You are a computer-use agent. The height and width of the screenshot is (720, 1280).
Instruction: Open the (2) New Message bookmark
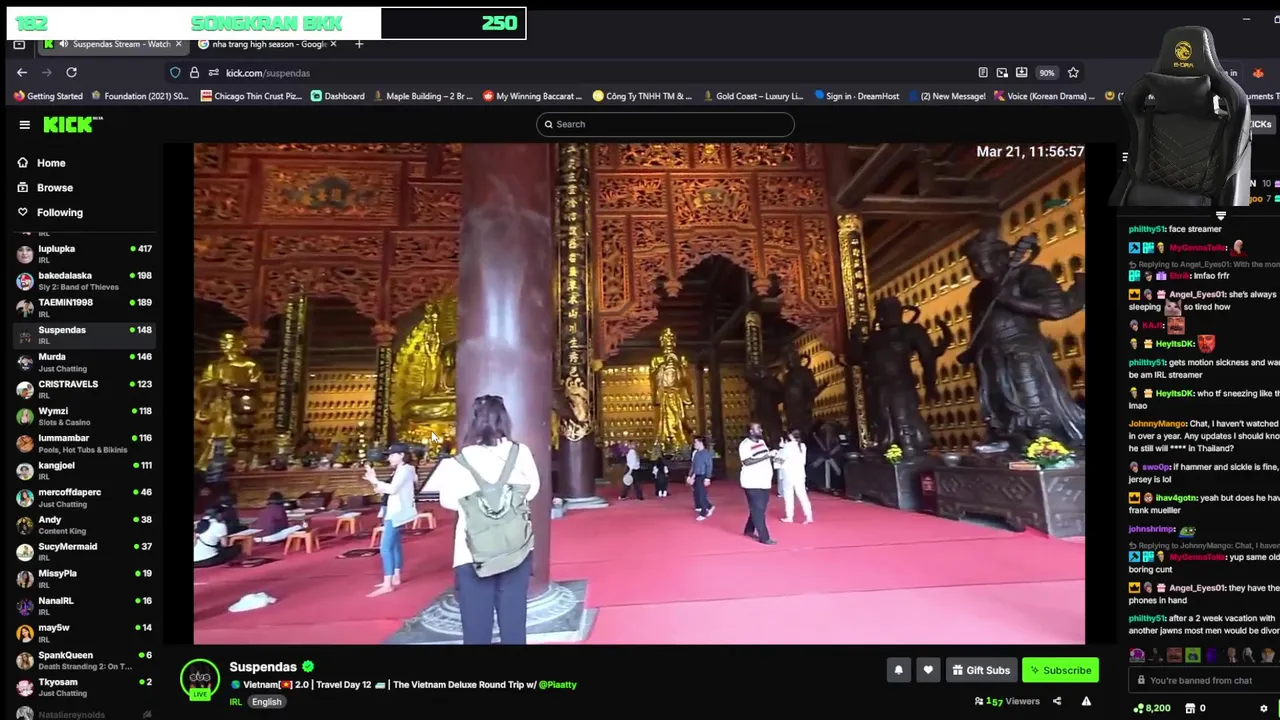point(946,96)
